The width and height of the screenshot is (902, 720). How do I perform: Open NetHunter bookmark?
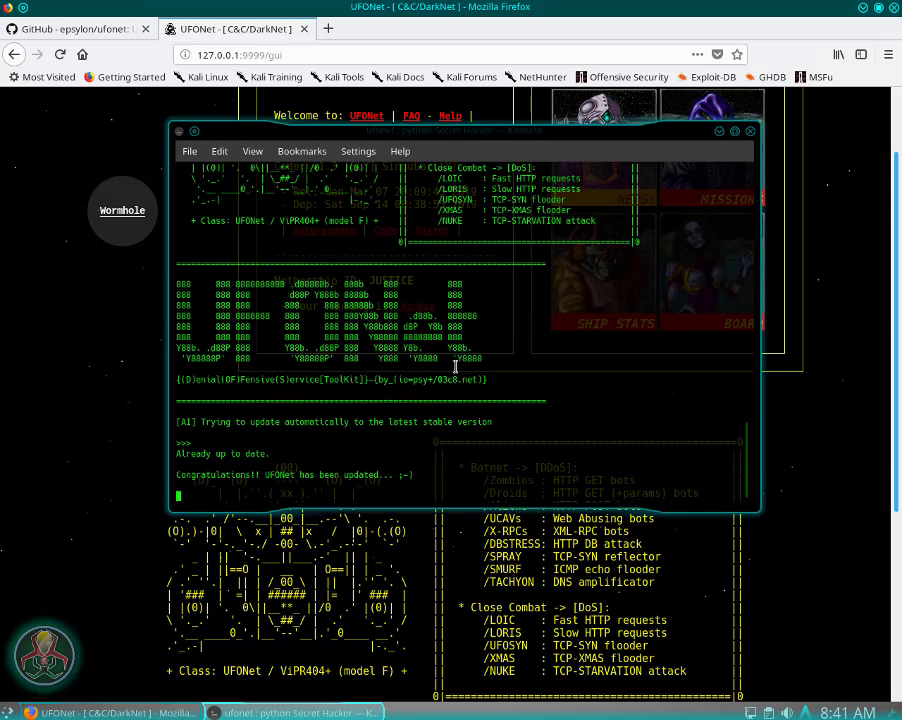[536, 77]
